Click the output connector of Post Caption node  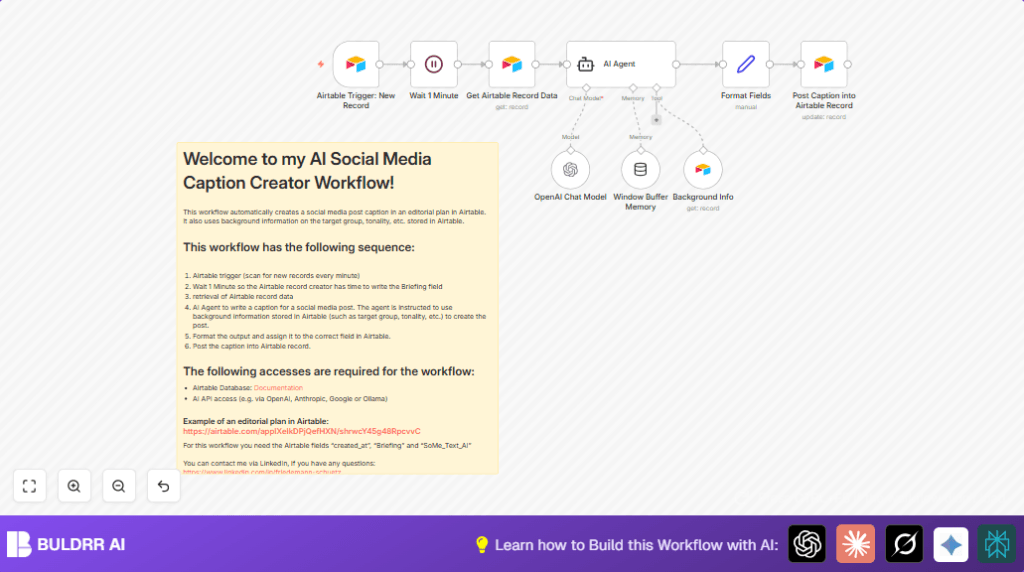(848, 64)
